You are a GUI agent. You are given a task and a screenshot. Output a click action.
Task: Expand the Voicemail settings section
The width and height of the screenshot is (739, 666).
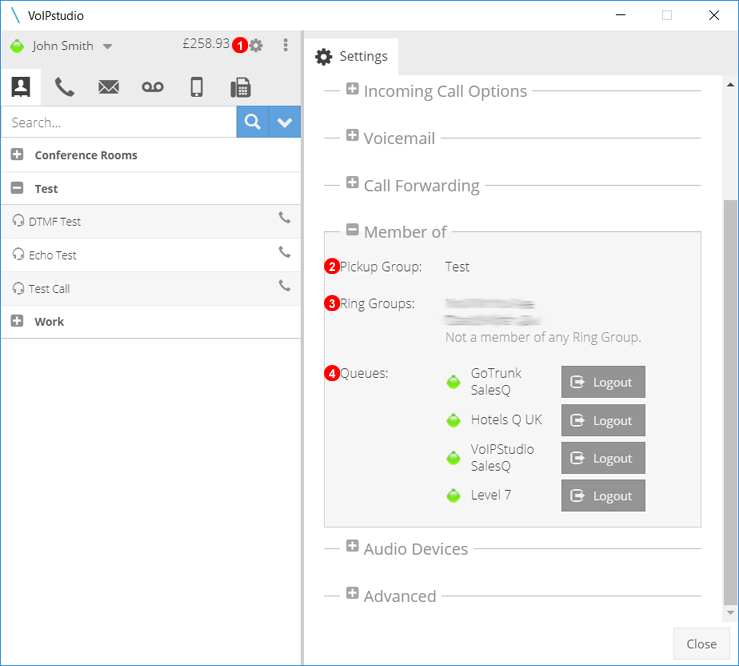[352, 135]
